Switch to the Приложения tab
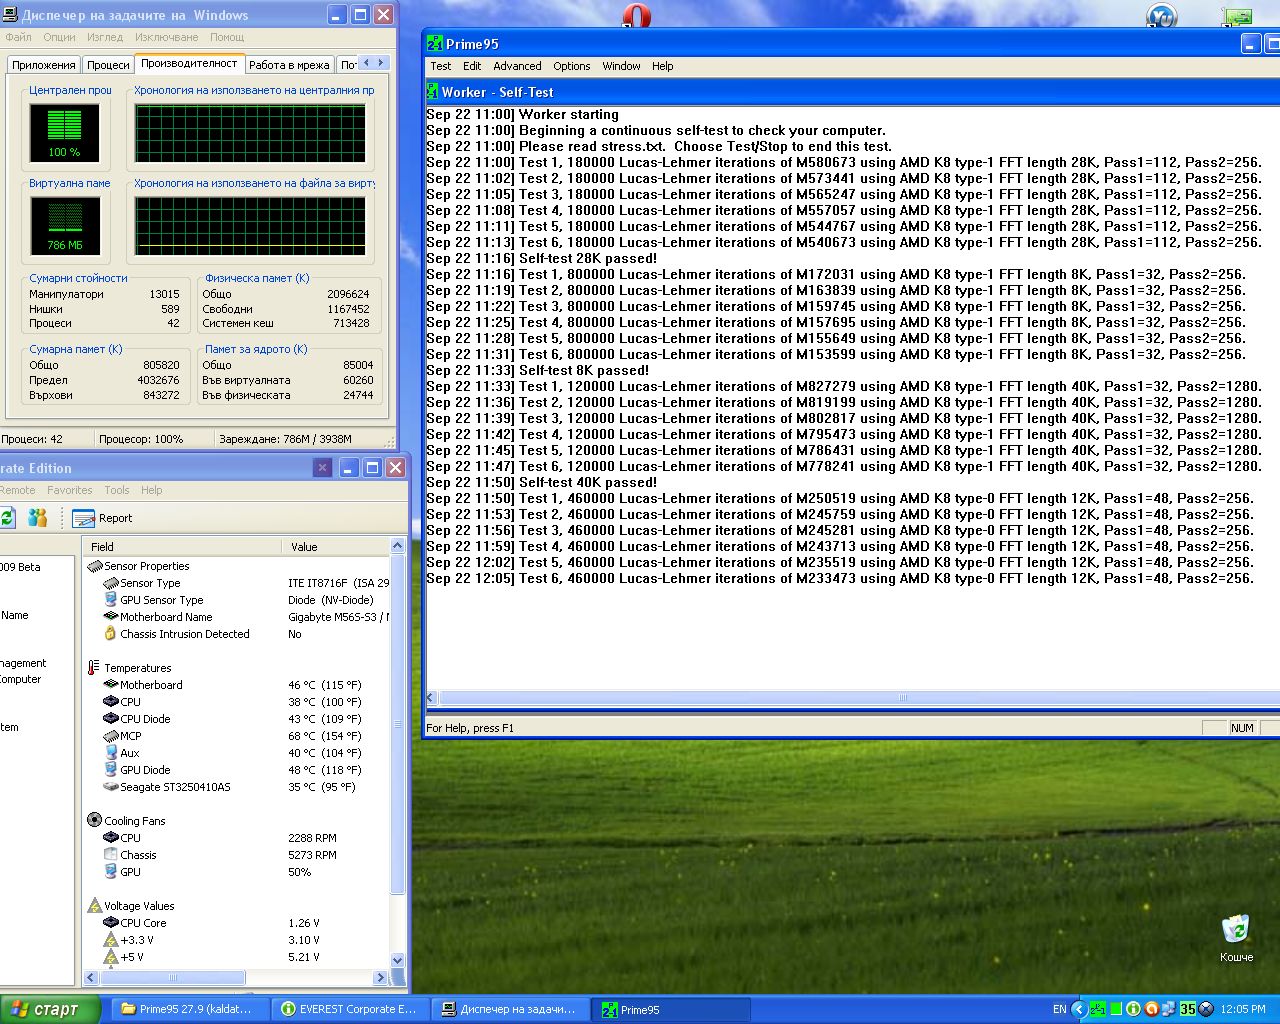This screenshot has width=1280, height=1024. tap(44, 65)
